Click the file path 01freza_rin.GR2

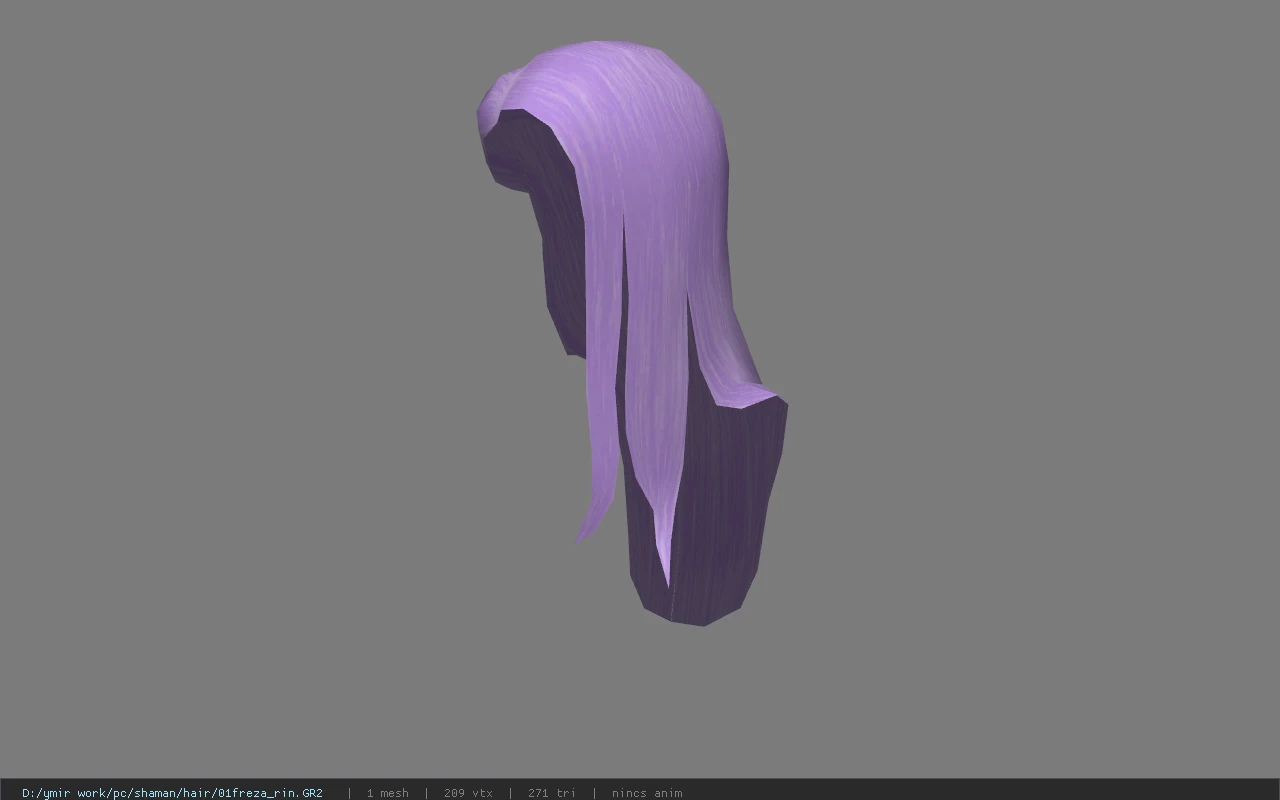point(172,793)
